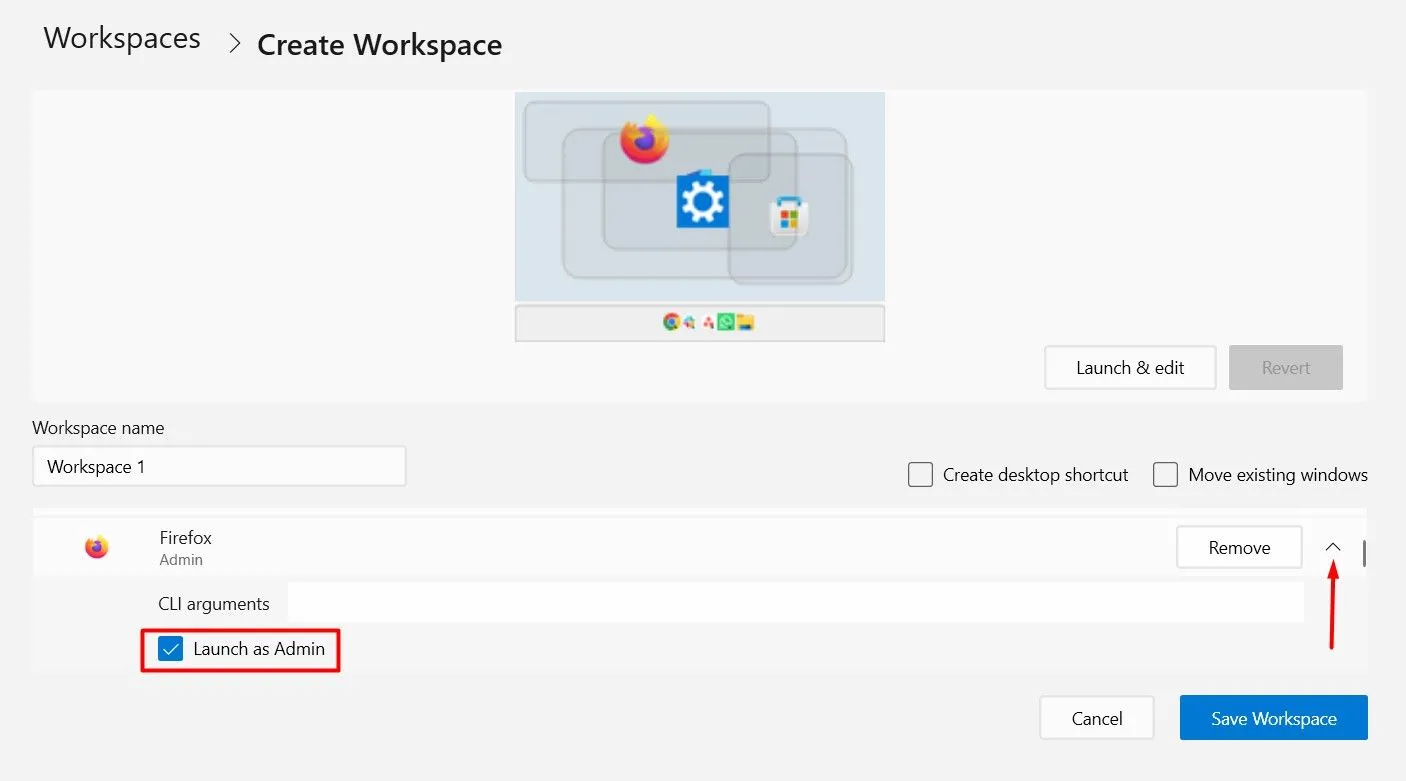Cancel workspace creation
The width and height of the screenshot is (1406, 781).
pyautogui.click(x=1096, y=717)
